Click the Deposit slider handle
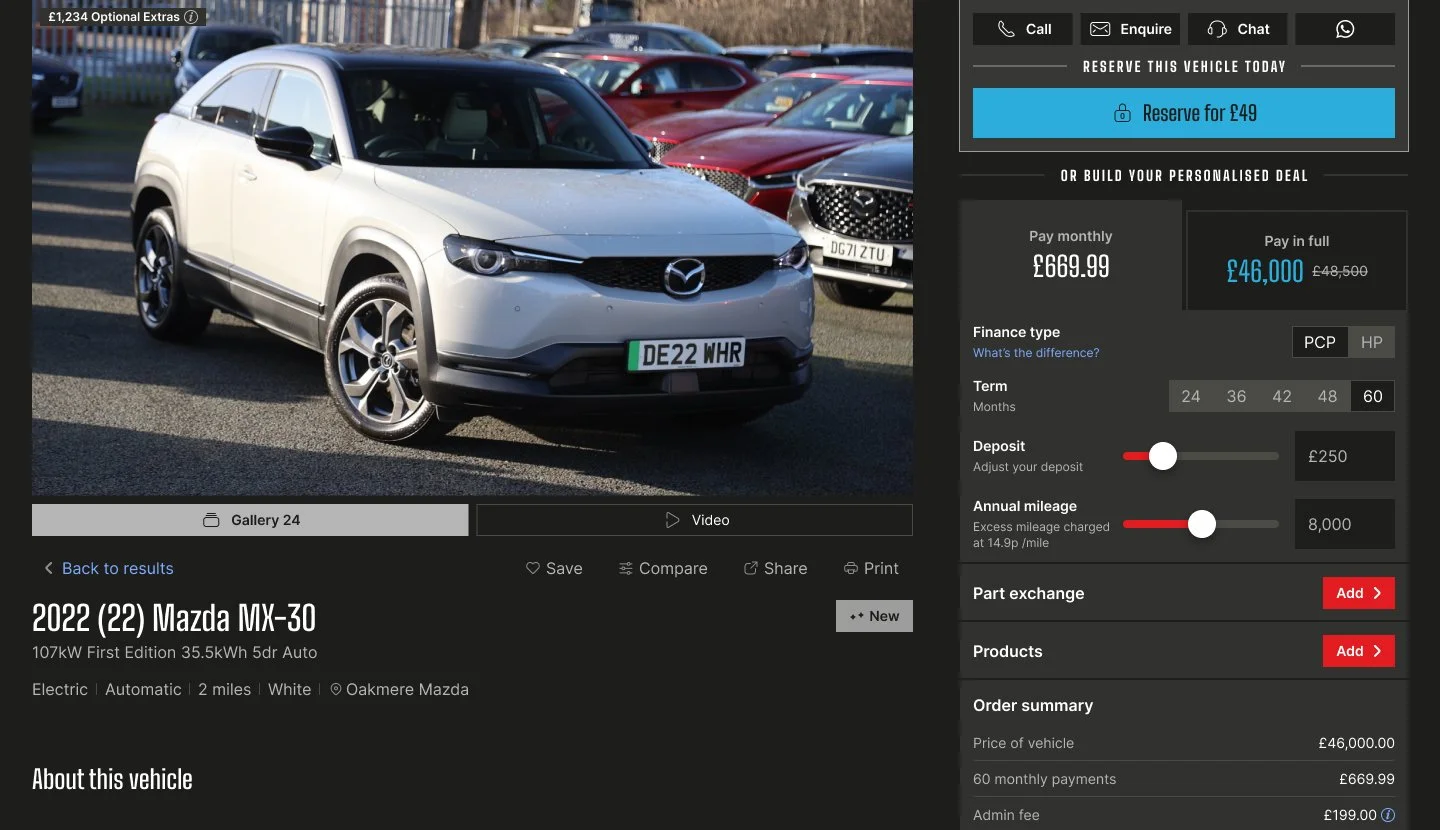The width and height of the screenshot is (1440, 830). (1162, 456)
